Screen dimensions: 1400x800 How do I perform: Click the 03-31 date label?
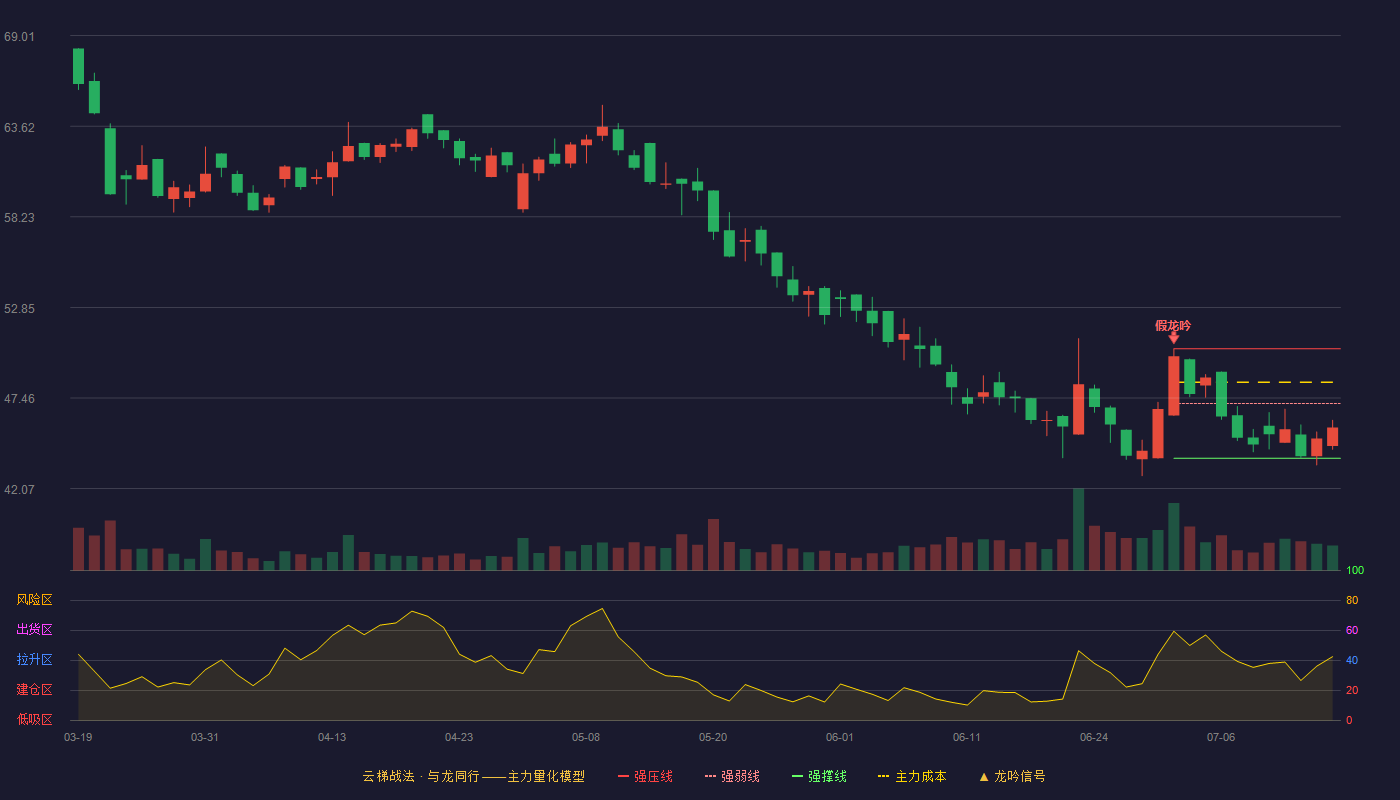[x=205, y=737]
